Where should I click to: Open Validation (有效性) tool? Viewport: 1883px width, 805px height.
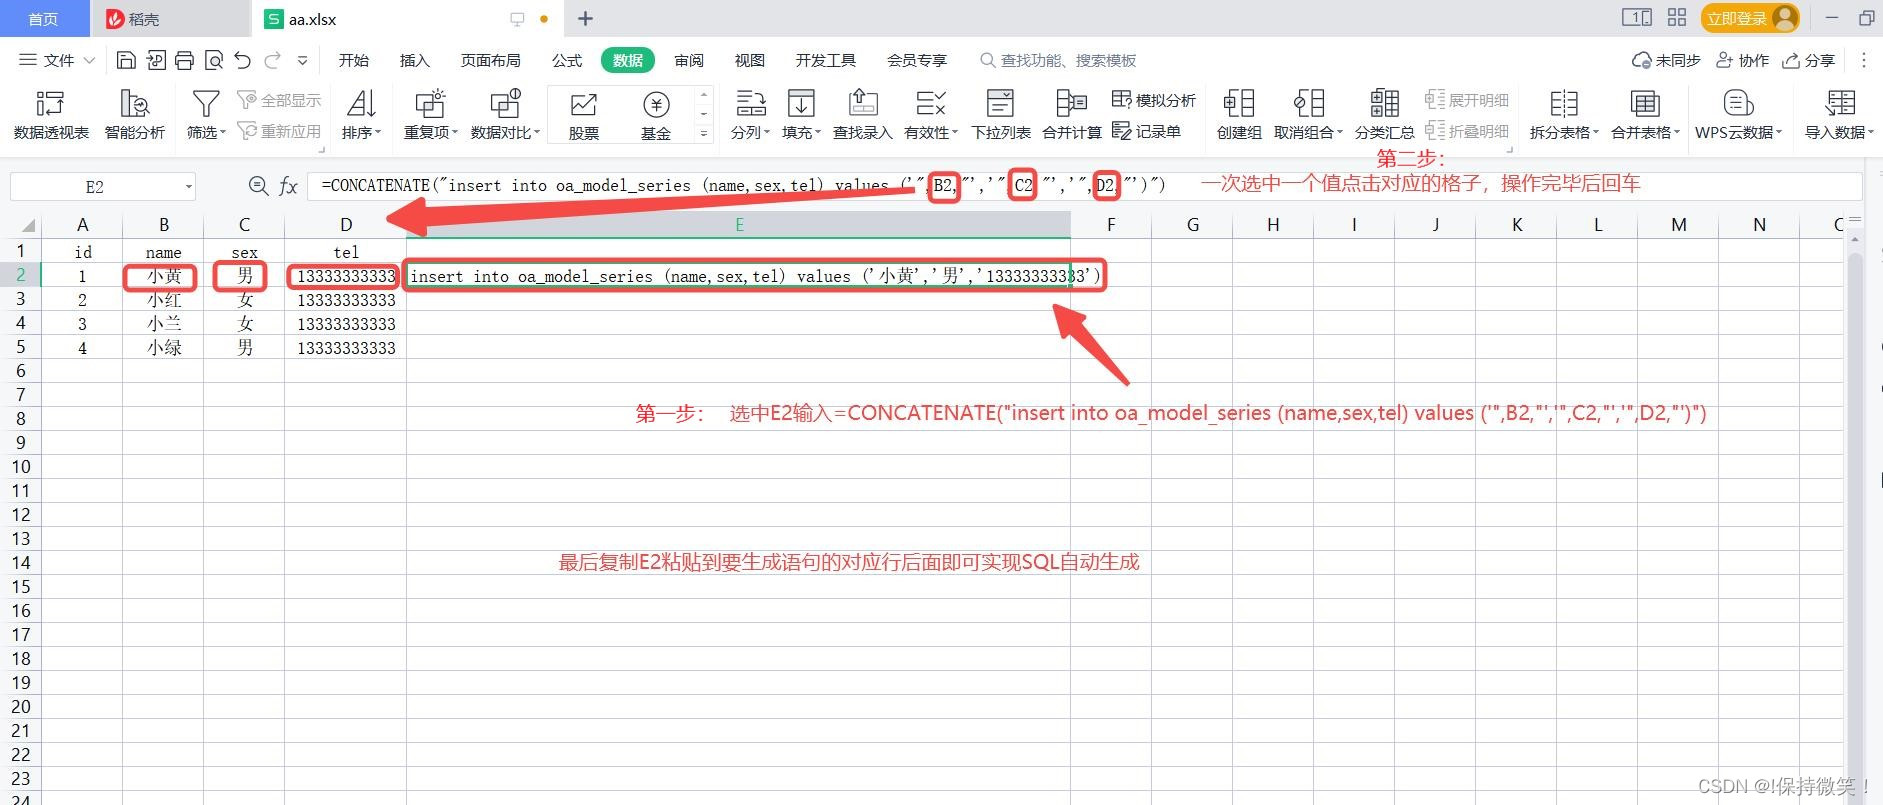930,114
